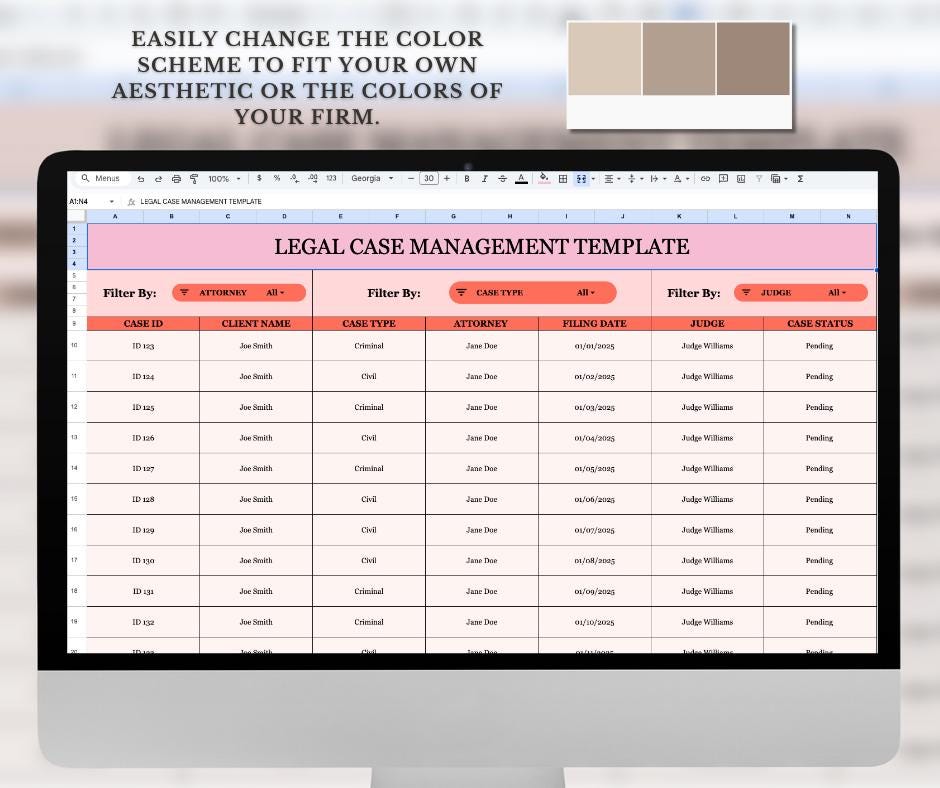Create a filter using the funnel icon

pyautogui.click(x=759, y=178)
